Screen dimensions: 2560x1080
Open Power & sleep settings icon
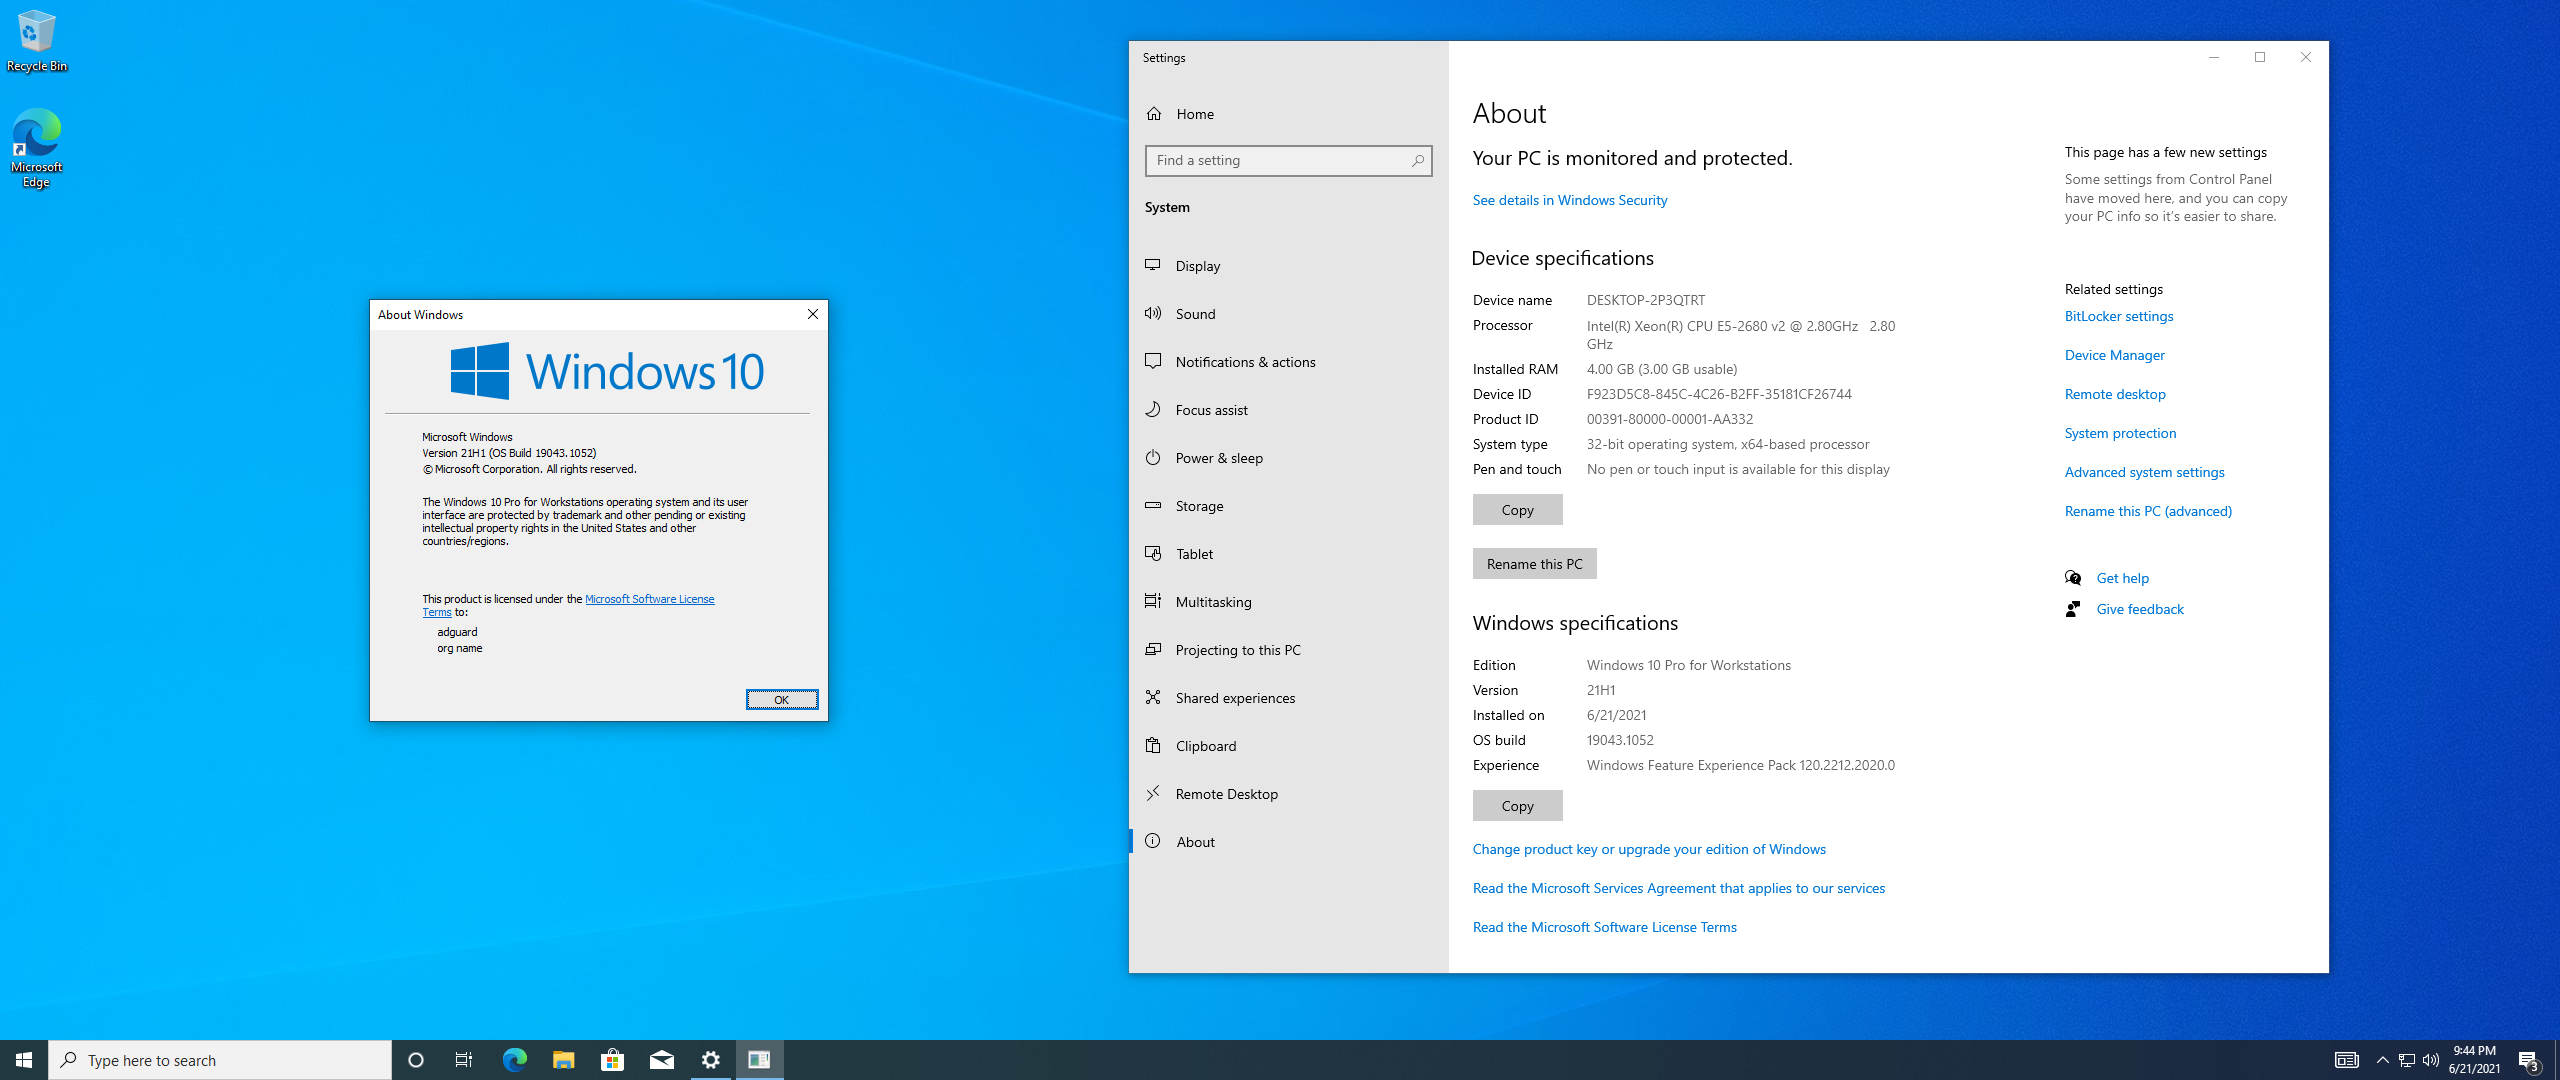(1153, 458)
